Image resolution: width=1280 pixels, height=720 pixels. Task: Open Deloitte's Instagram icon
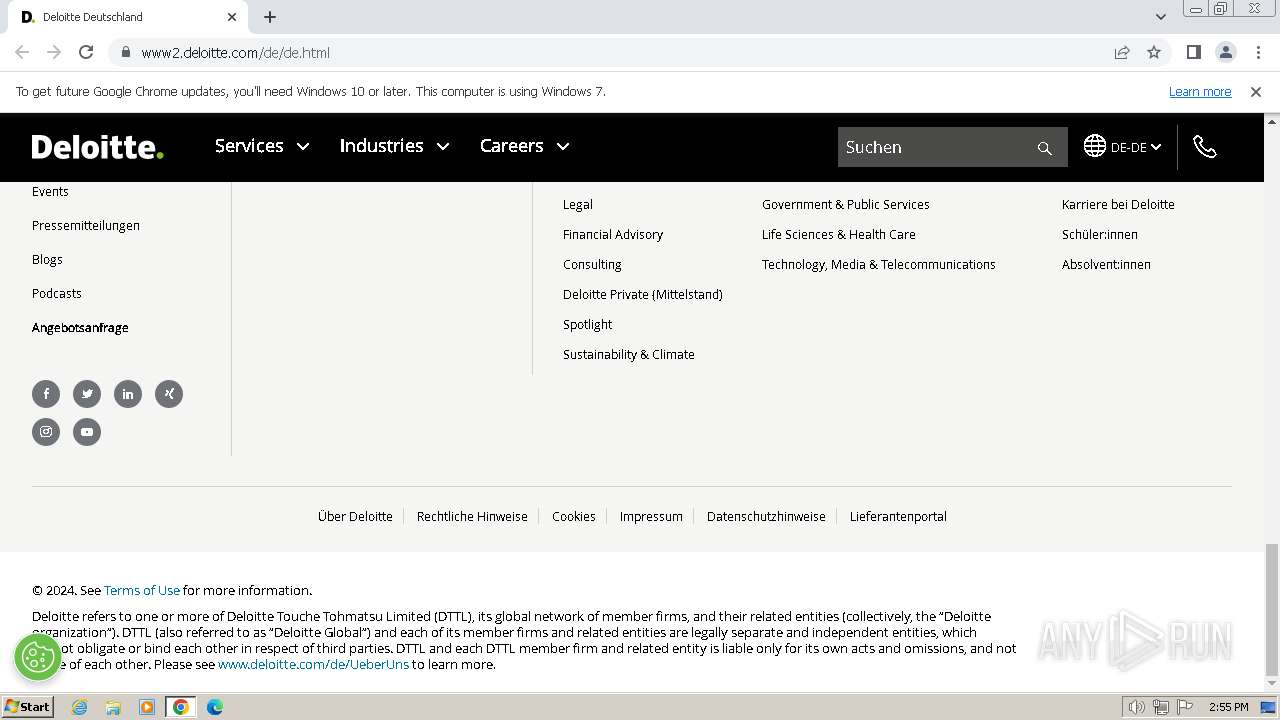[x=46, y=432]
